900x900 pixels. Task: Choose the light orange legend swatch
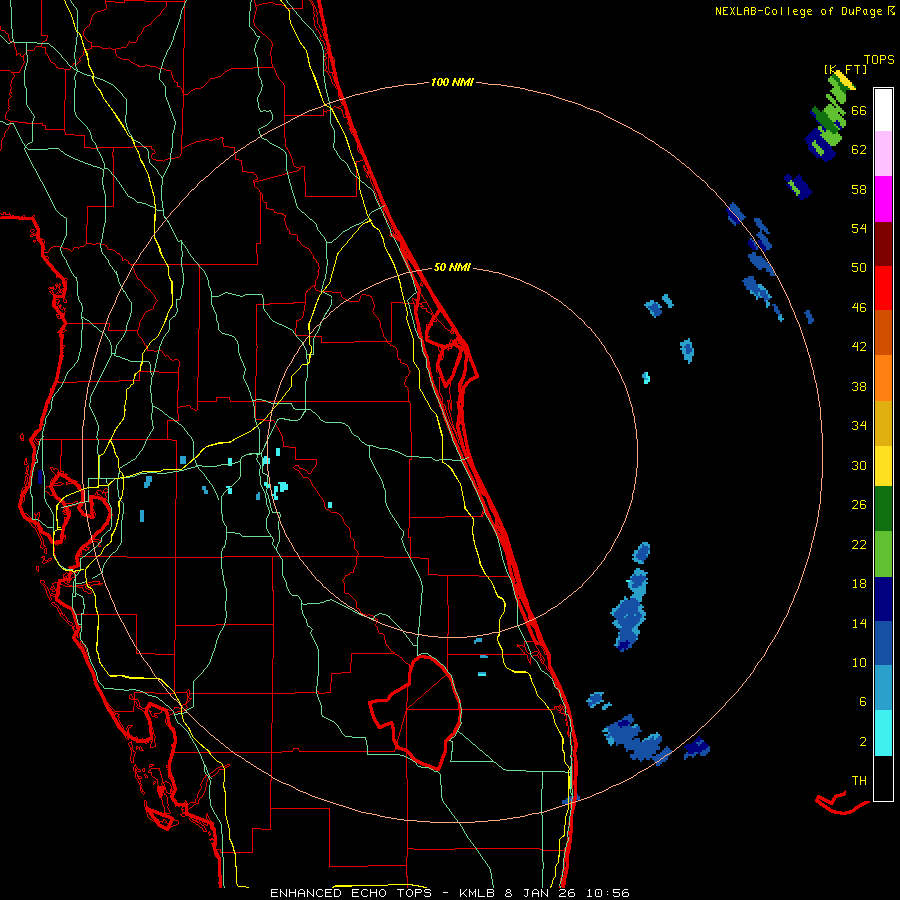click(x=883, y=378)
